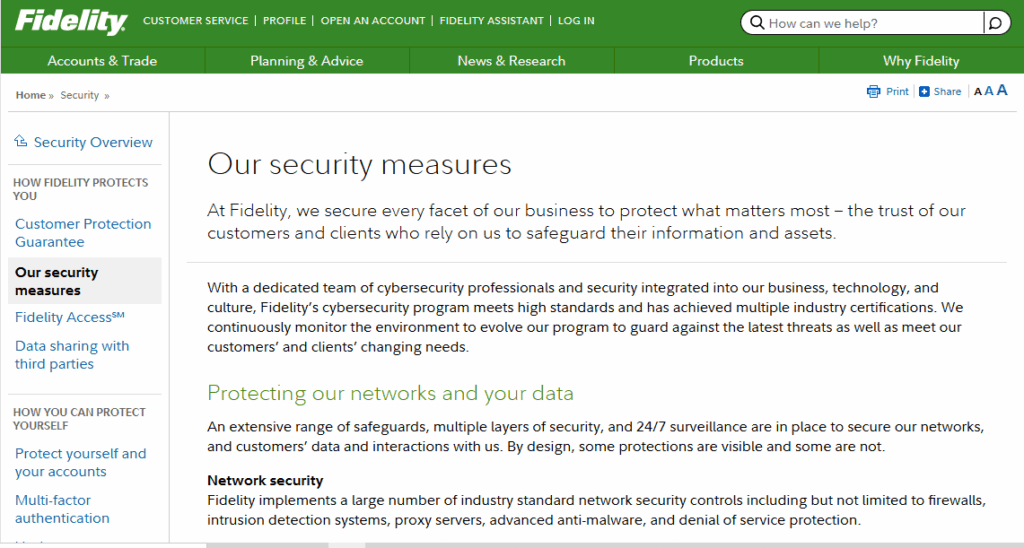The height and width of the screenshot is (548, 1024).
Task: Open the Why Fidelity menu
Action: [x=921, y=61]
